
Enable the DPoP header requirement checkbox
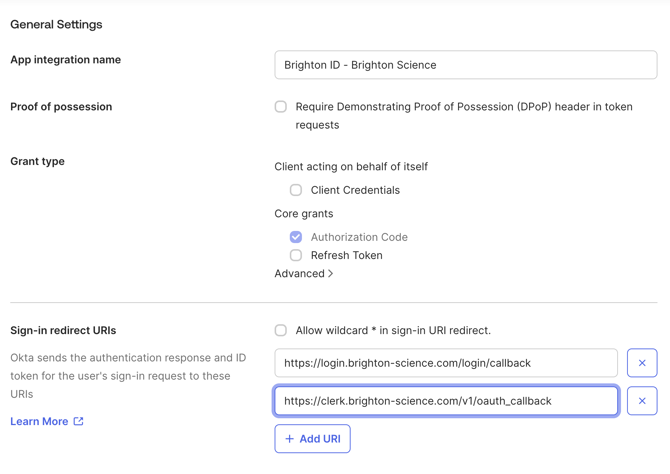pyautogui.click(x=281, y=107)
